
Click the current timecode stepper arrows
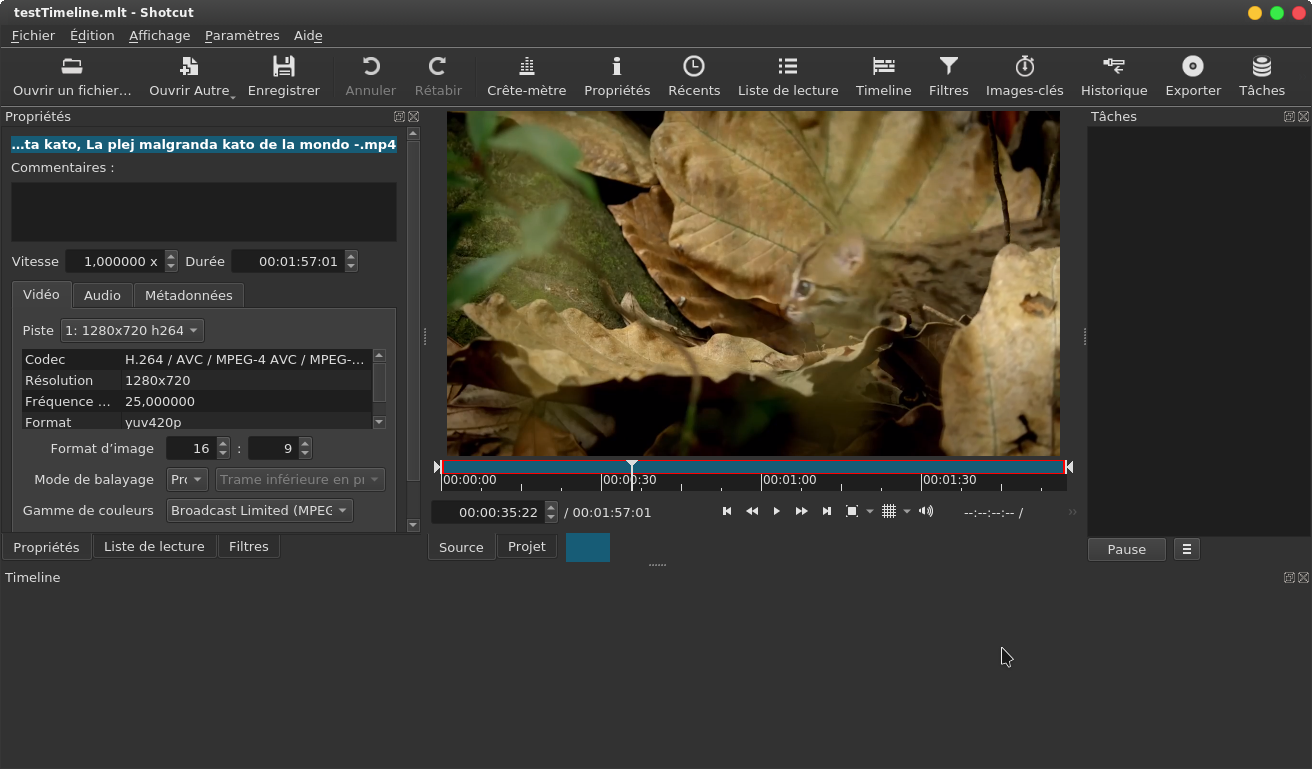click(551, 512)
